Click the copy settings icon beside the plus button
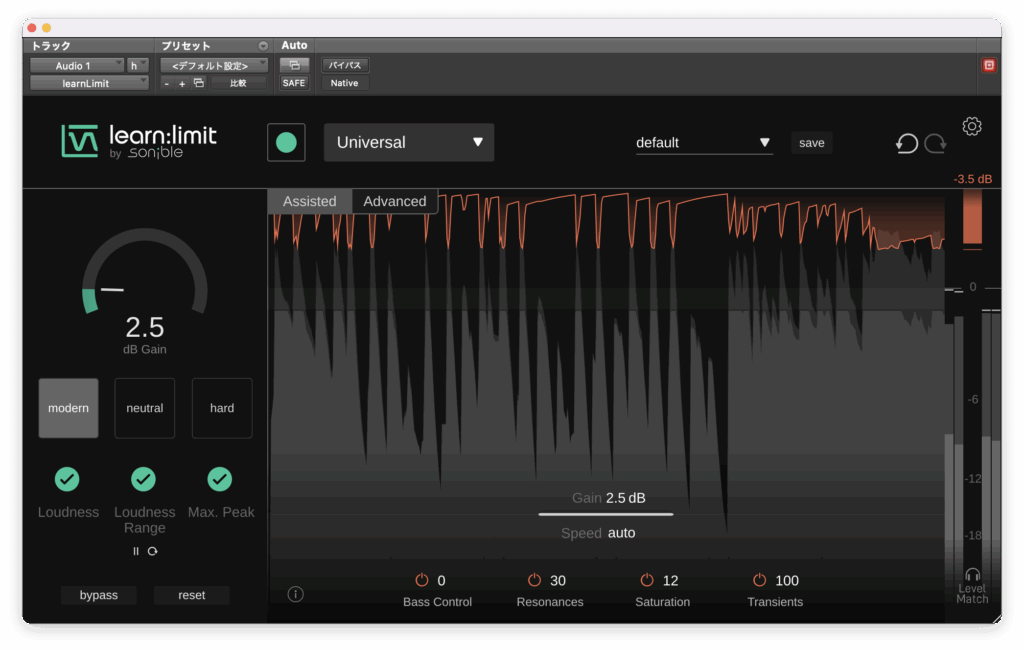1024x650 pixels. [199, 83]
